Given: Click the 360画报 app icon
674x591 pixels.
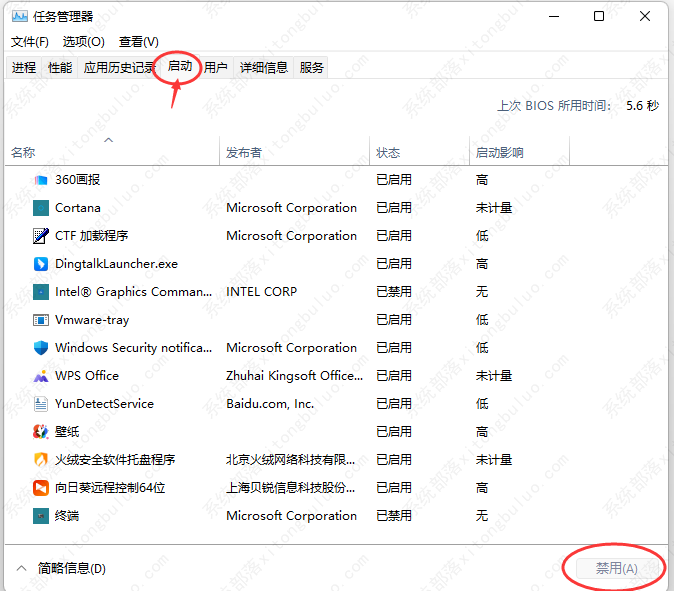Looking at the screenshot, I should pos(41,180).
